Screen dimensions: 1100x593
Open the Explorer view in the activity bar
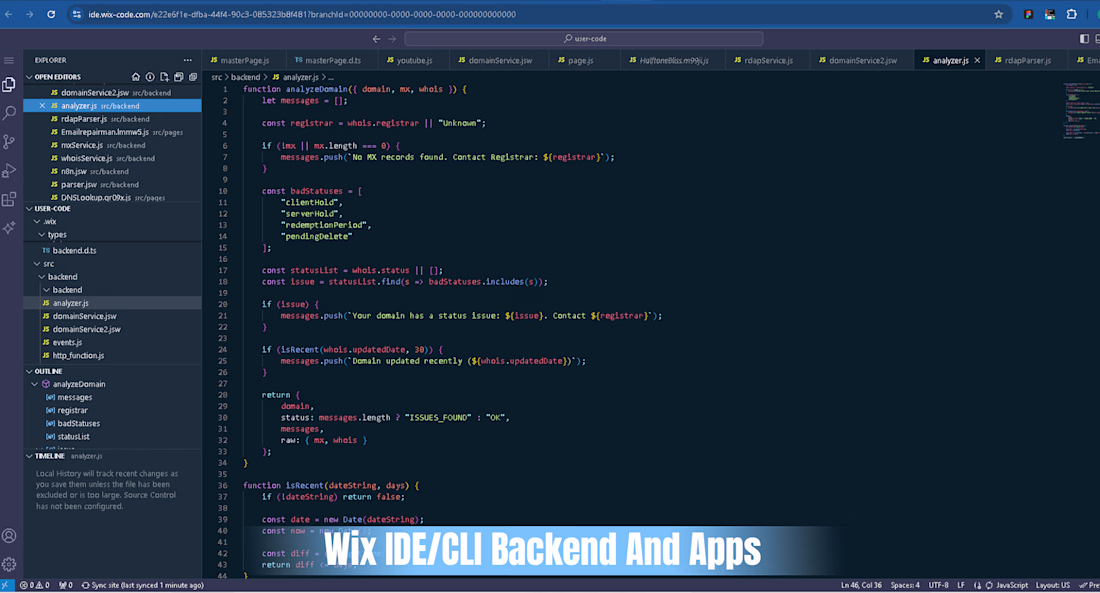(x=9, y=84)
